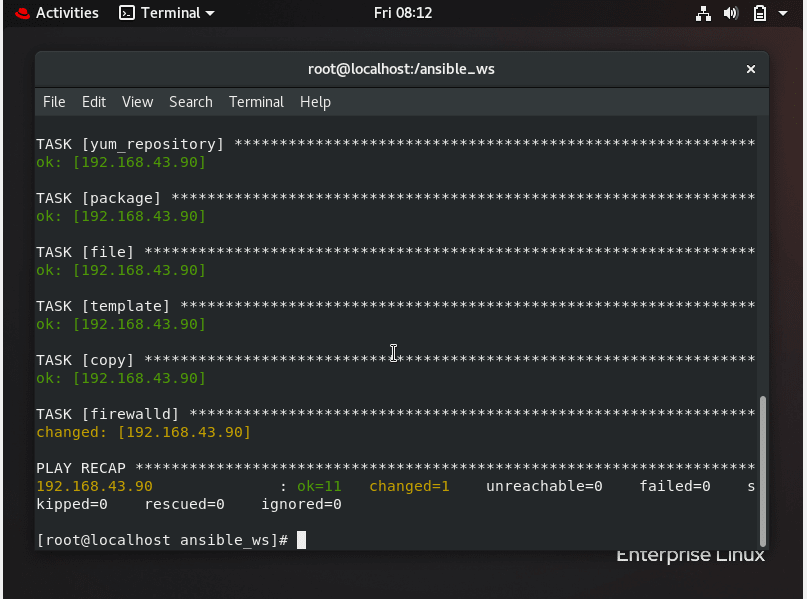Click the TASK [package] line

(395, 198)
